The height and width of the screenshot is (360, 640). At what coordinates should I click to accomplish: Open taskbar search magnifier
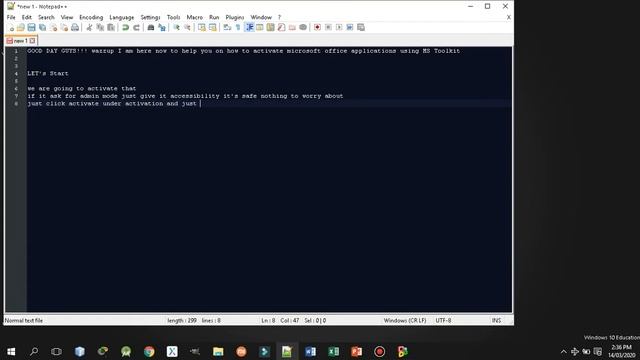pos(34,351)
